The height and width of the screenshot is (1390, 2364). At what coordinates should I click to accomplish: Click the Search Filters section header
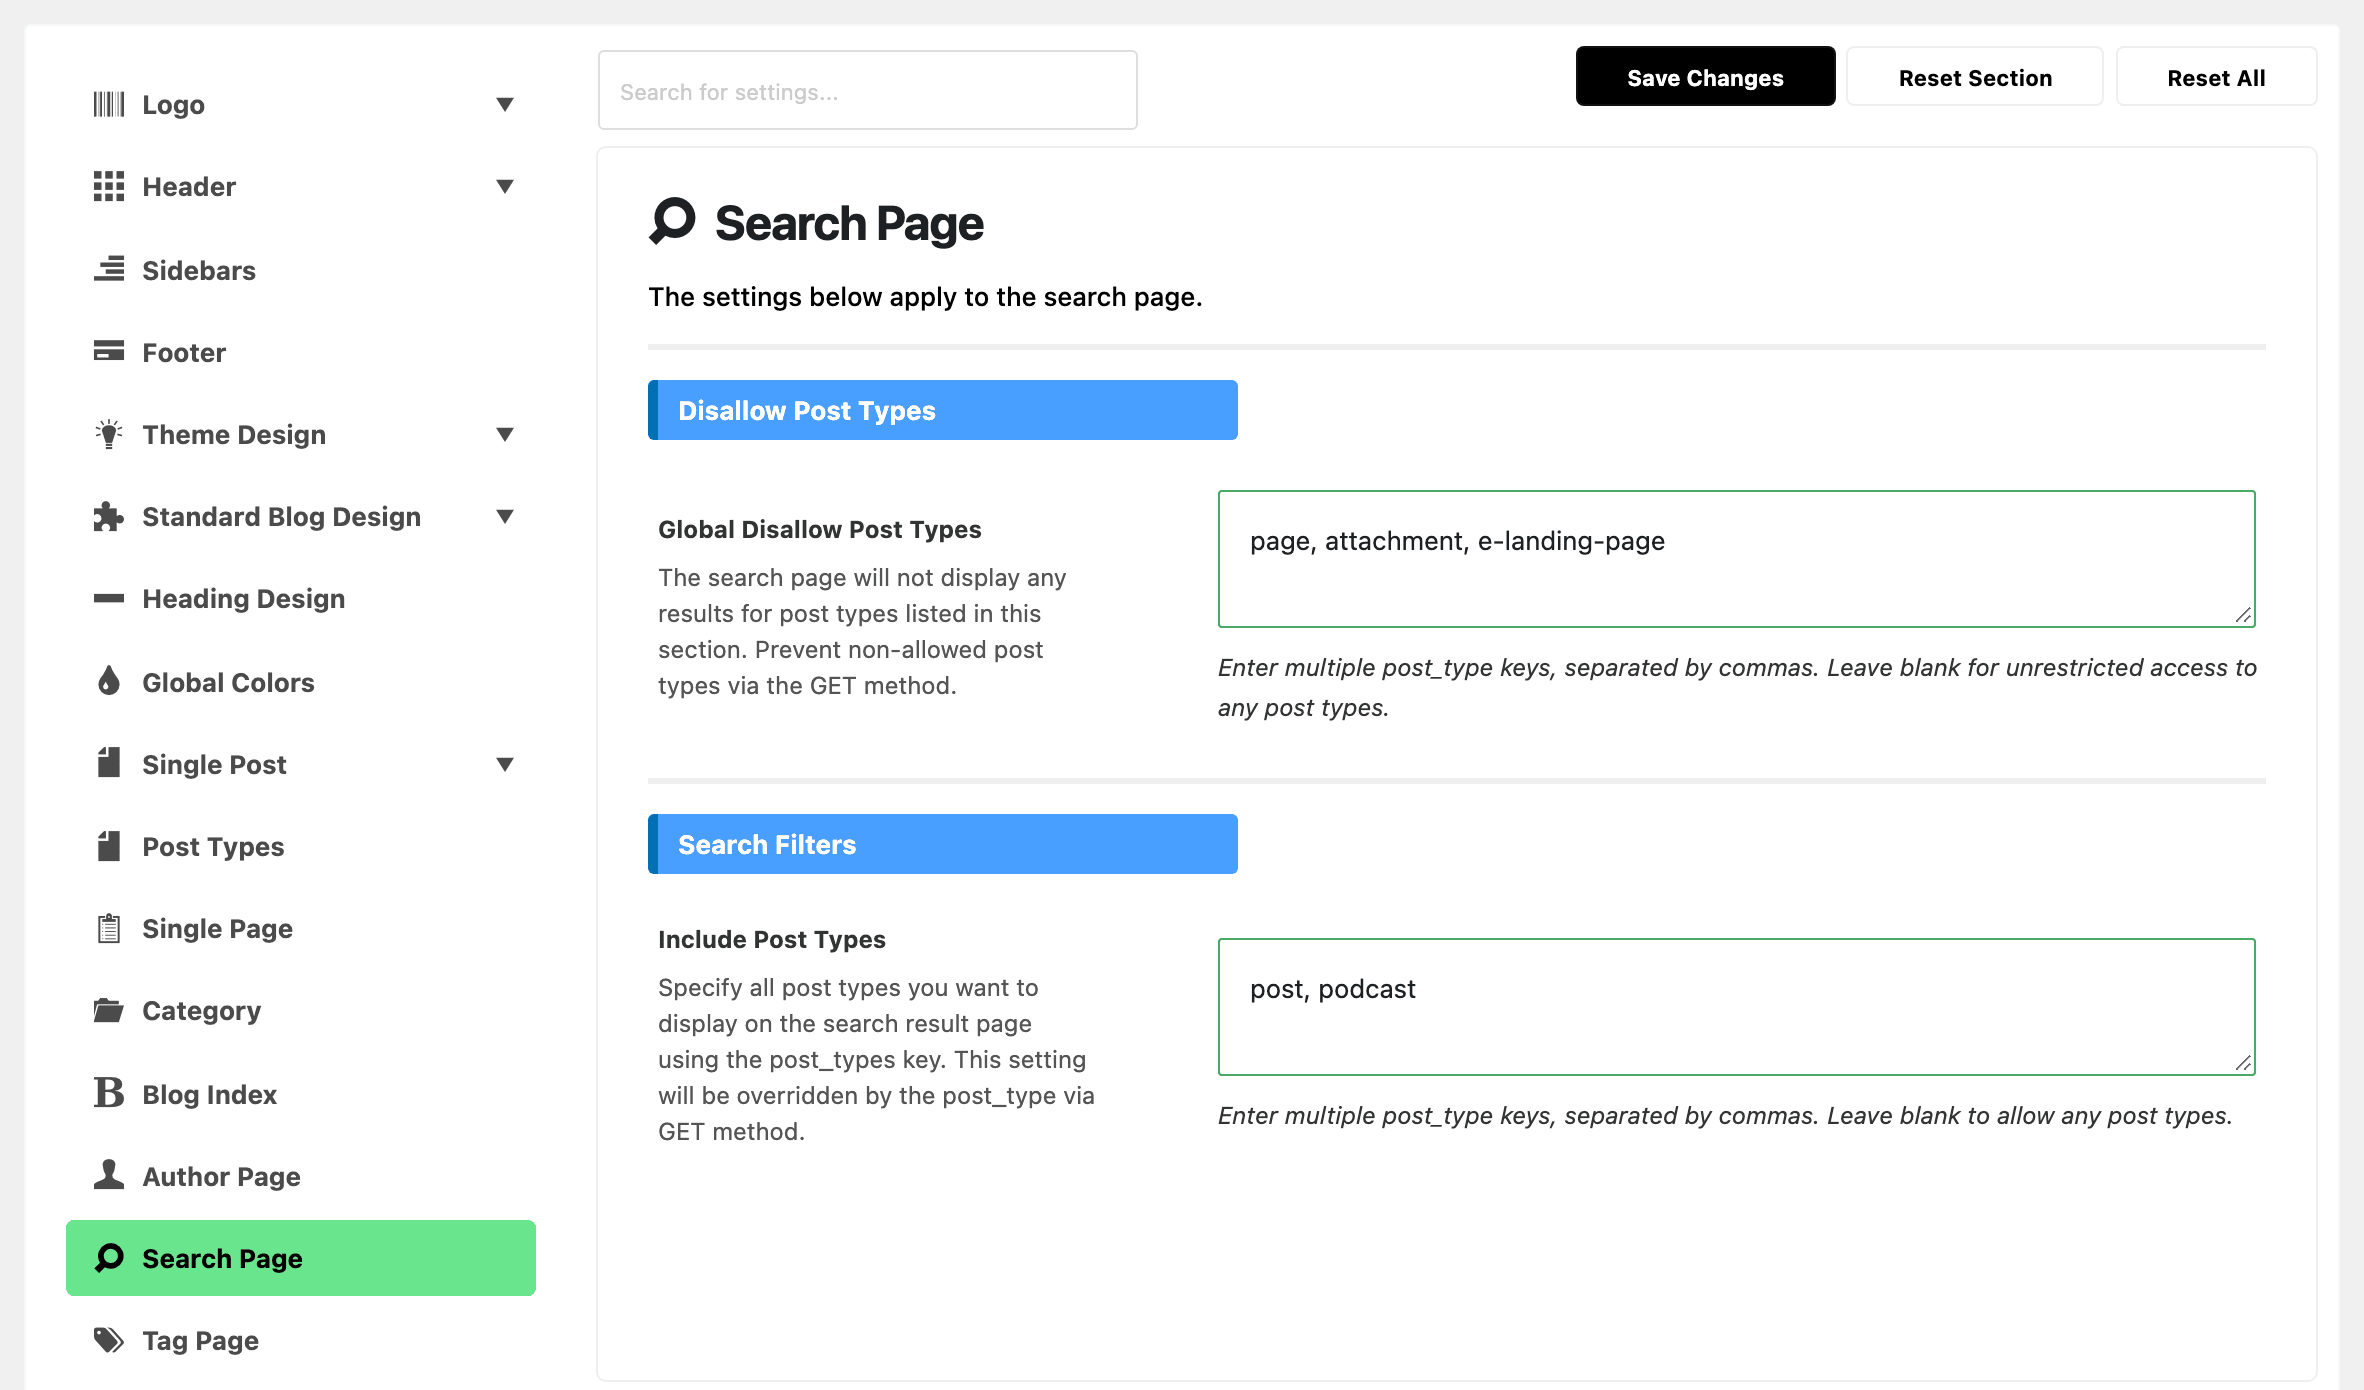tap(943, 844)
